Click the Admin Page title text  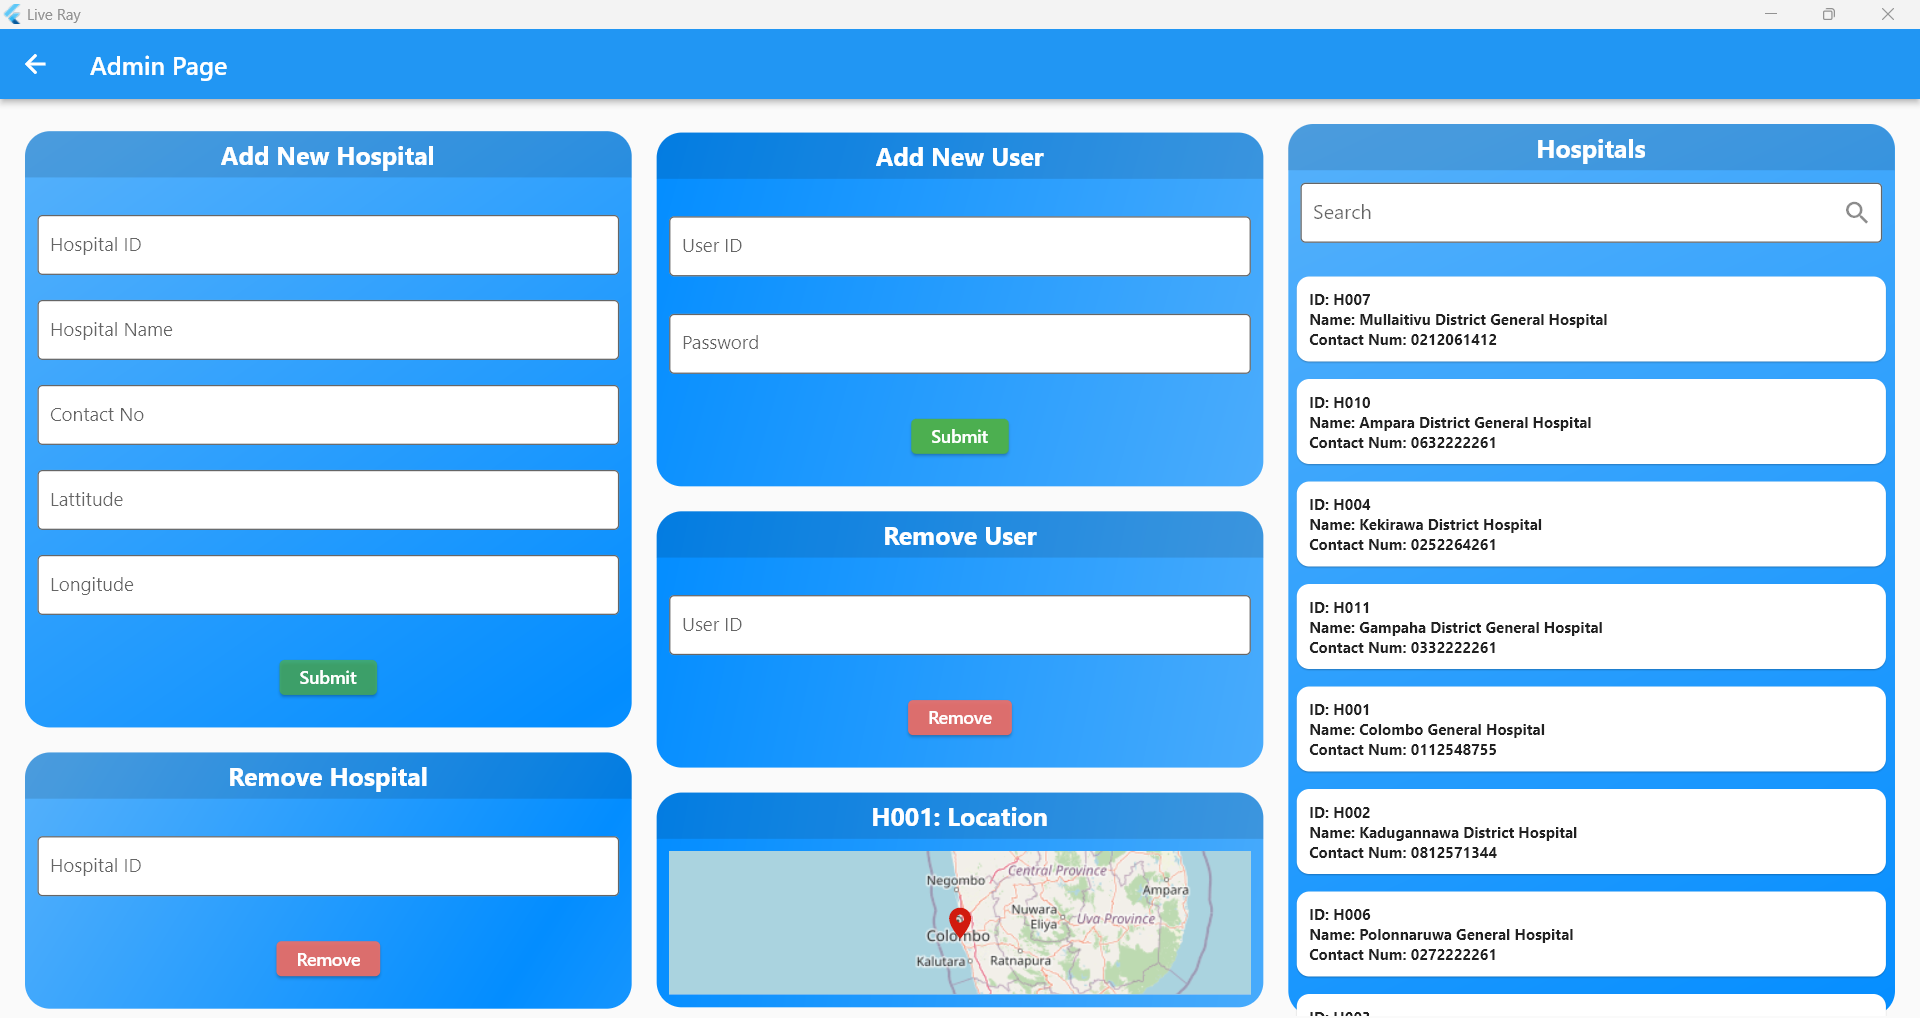pos(159,66)
